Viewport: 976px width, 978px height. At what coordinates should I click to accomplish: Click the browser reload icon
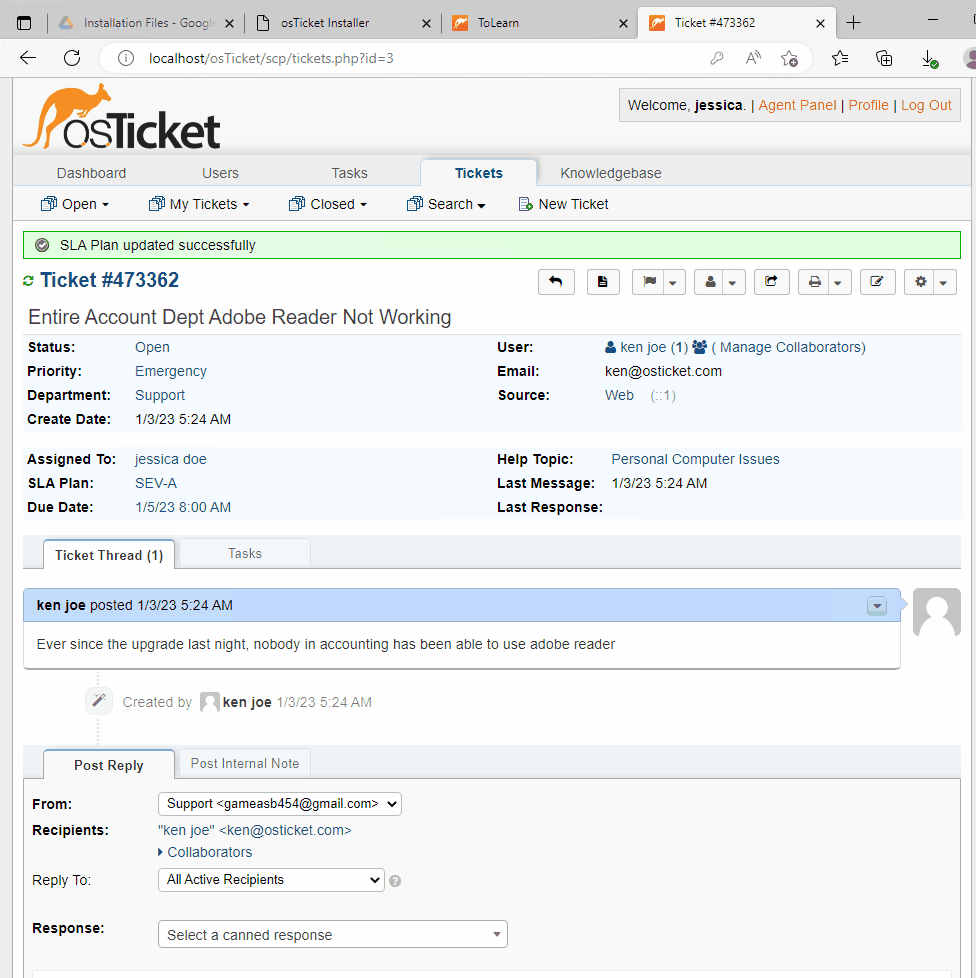pyautogui.click(x=72, y=58)
